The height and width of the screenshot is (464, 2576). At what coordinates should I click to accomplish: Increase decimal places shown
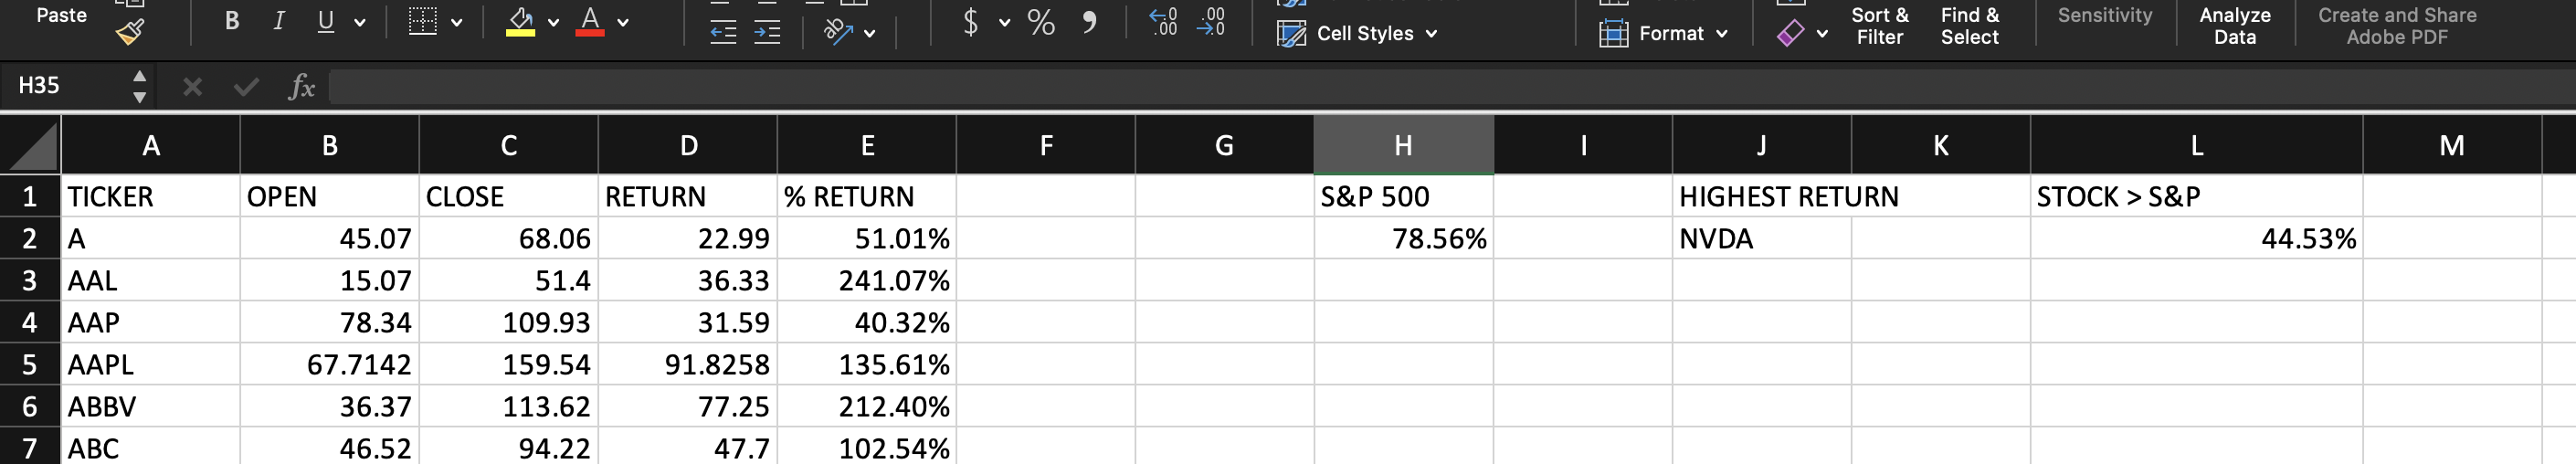(x=1163, y=22)
